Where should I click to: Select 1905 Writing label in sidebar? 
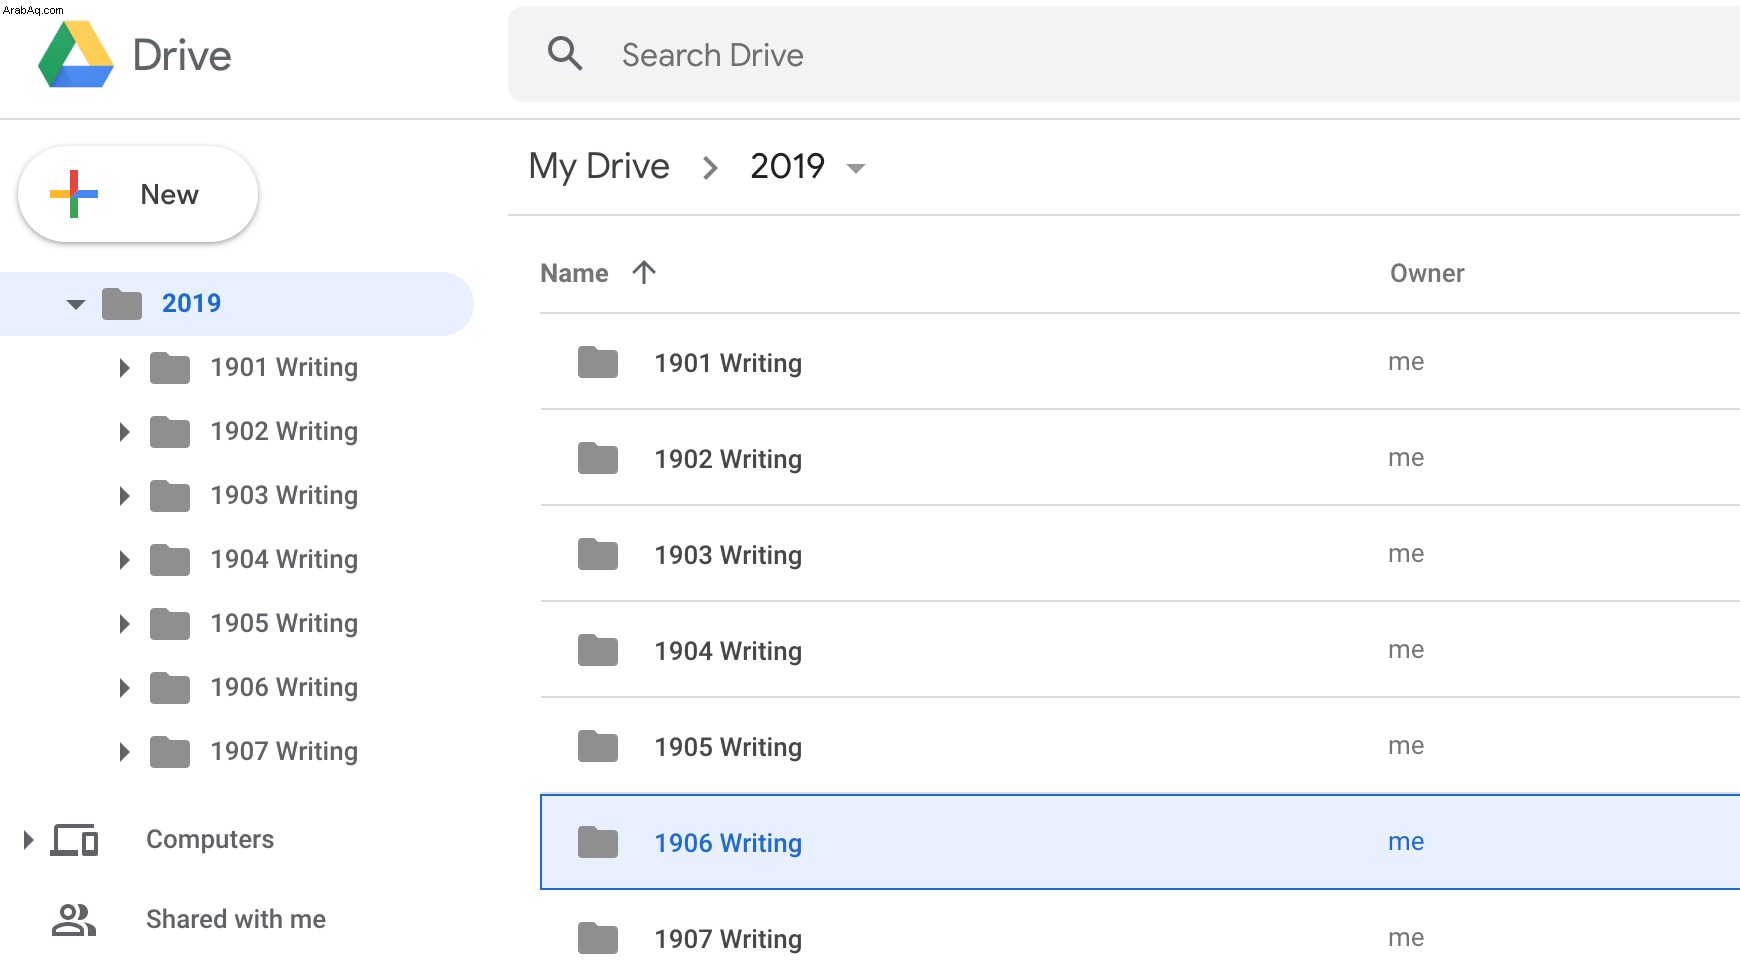pyautogui.click(x=284, y=623)
